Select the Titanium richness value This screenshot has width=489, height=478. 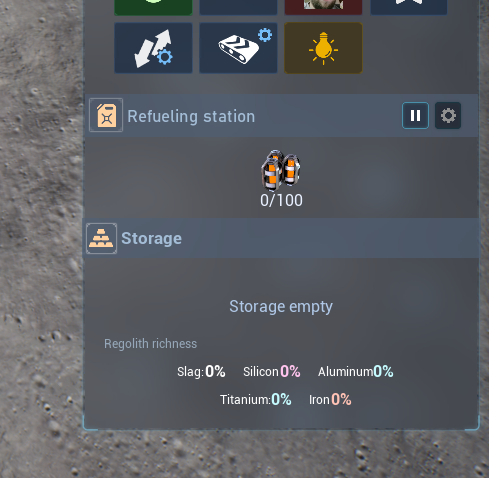coord(281,399)
